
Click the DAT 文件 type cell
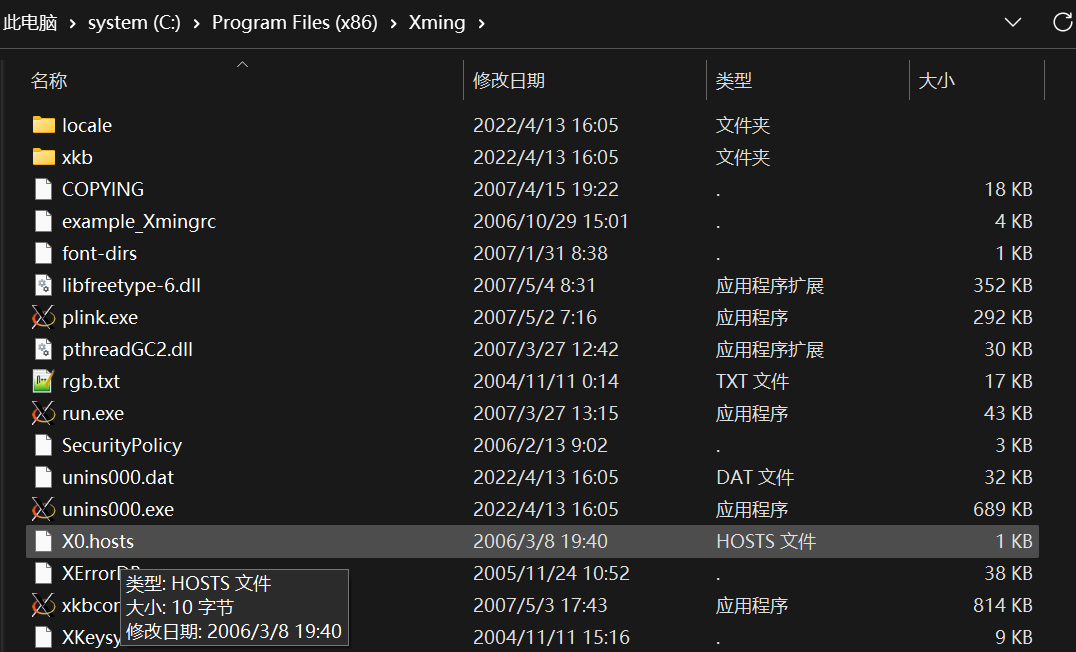point(755,478)
